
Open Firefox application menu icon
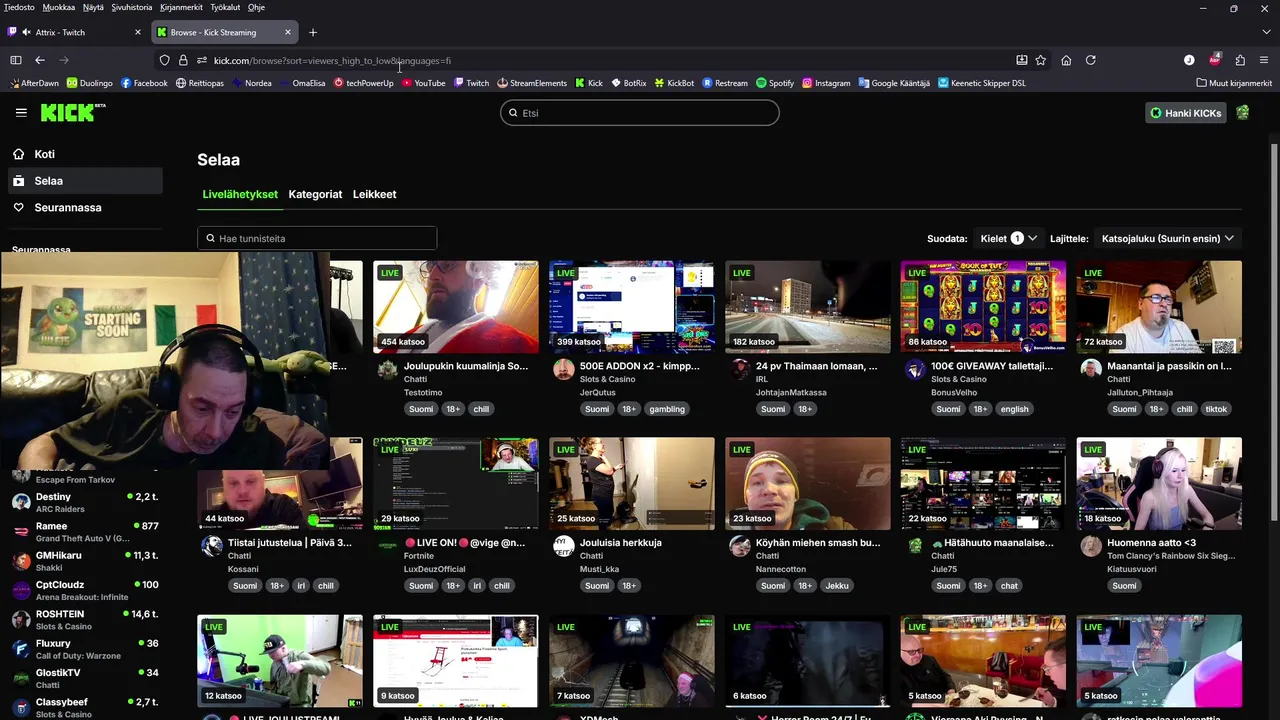pyautogui.click(x=1265, y=60)
